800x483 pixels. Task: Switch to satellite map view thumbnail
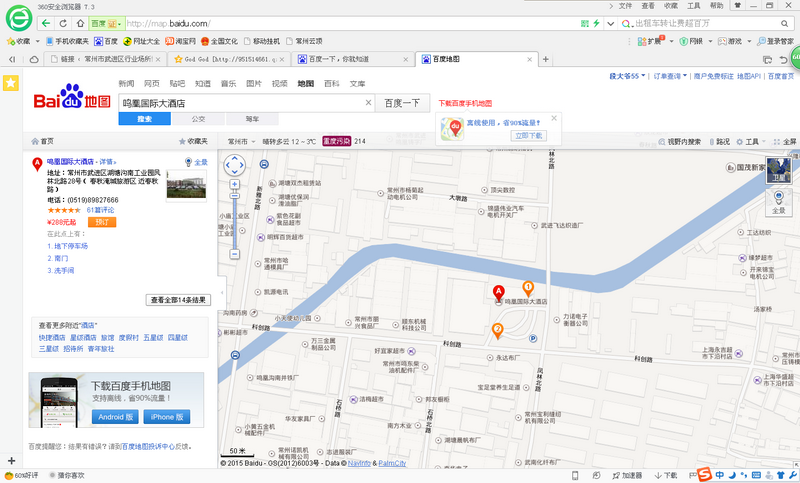pyautogui.click(x=779, y=170)
